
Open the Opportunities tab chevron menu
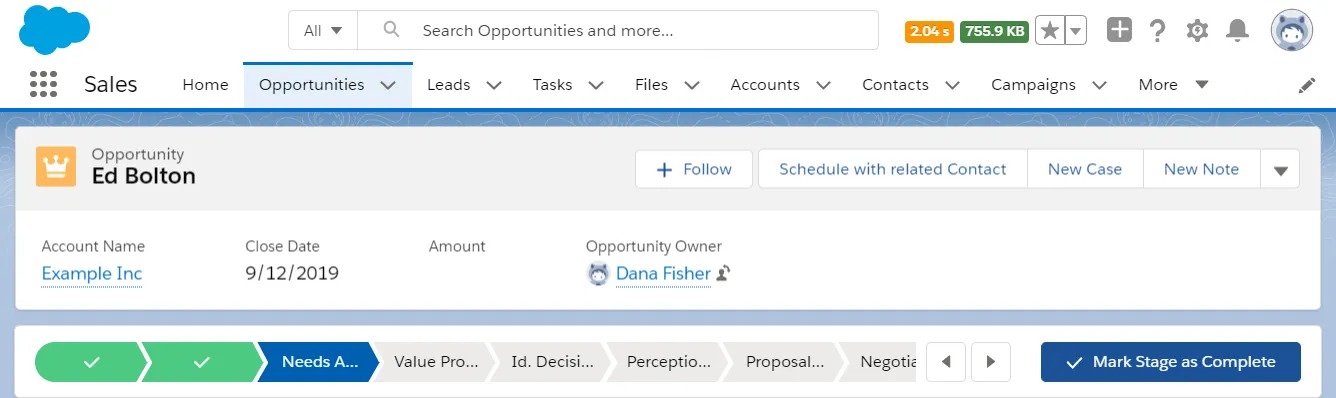click(389, 85)
